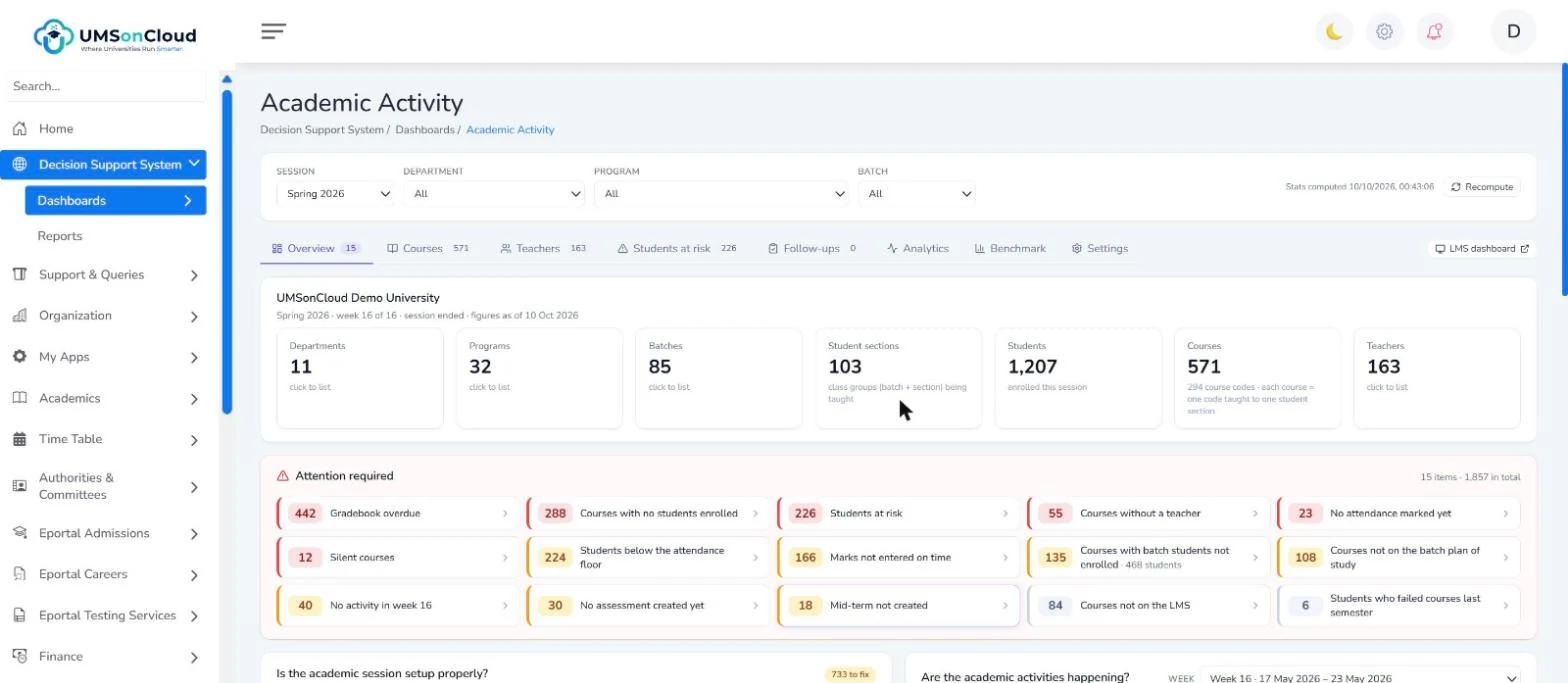Viewport: 1568px width, 683px height.
Task: Open the settings gear icon in header
Action: click(x=1384, y=31)
